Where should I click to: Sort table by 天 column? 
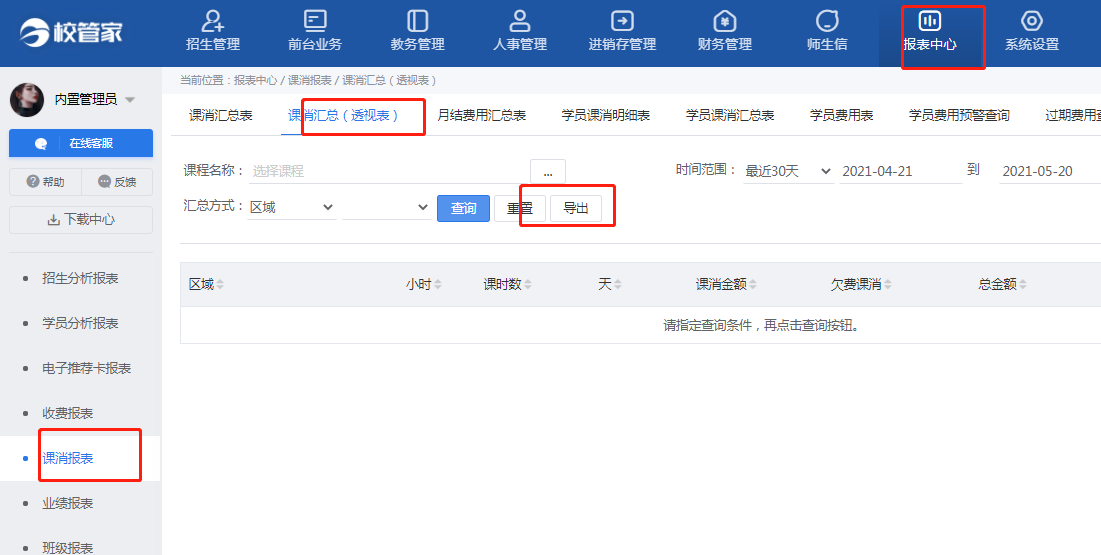[x=609, y=285]
